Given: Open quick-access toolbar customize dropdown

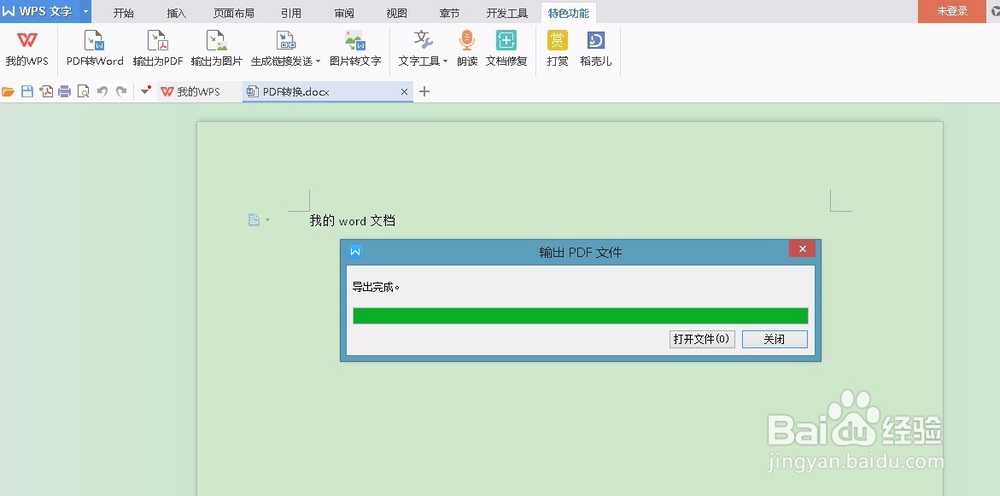Looking at the screenshot, I should pos(146,91).
